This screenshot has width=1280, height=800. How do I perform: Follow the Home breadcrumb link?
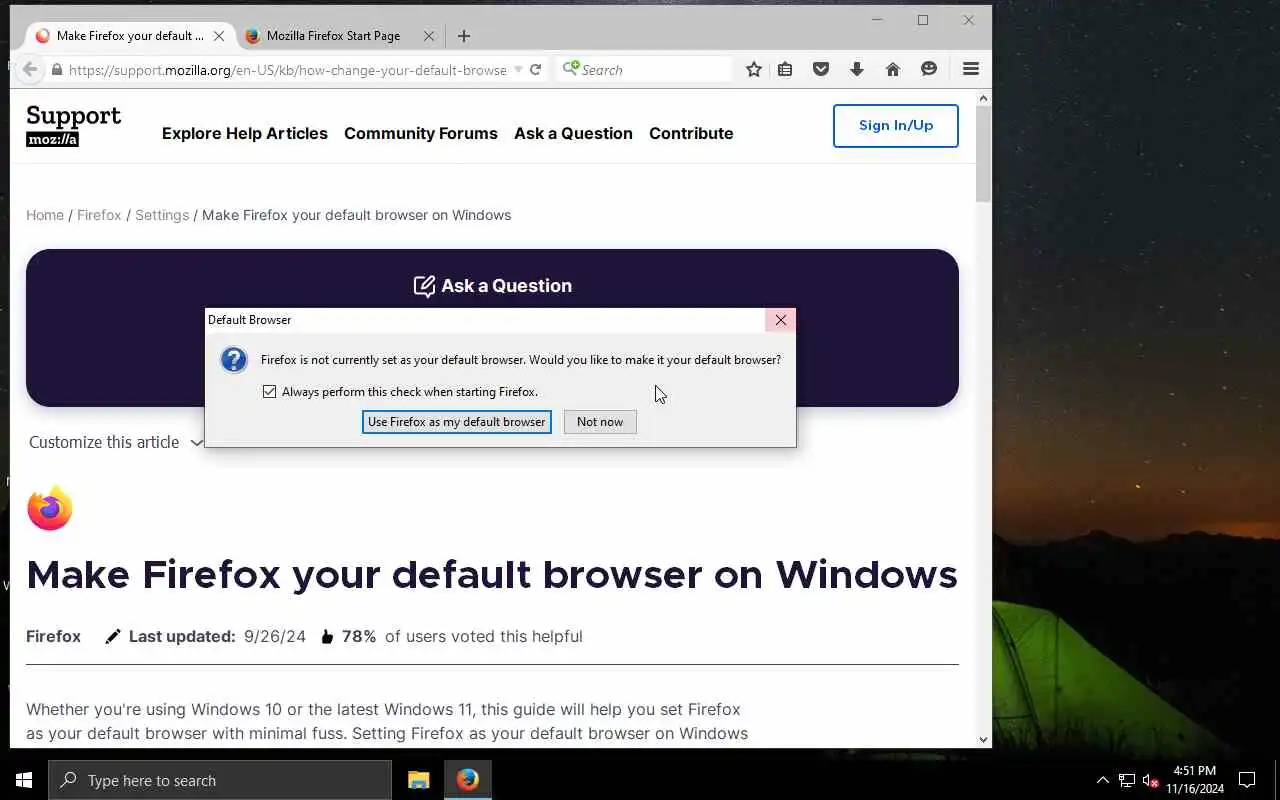coord(45,215)
